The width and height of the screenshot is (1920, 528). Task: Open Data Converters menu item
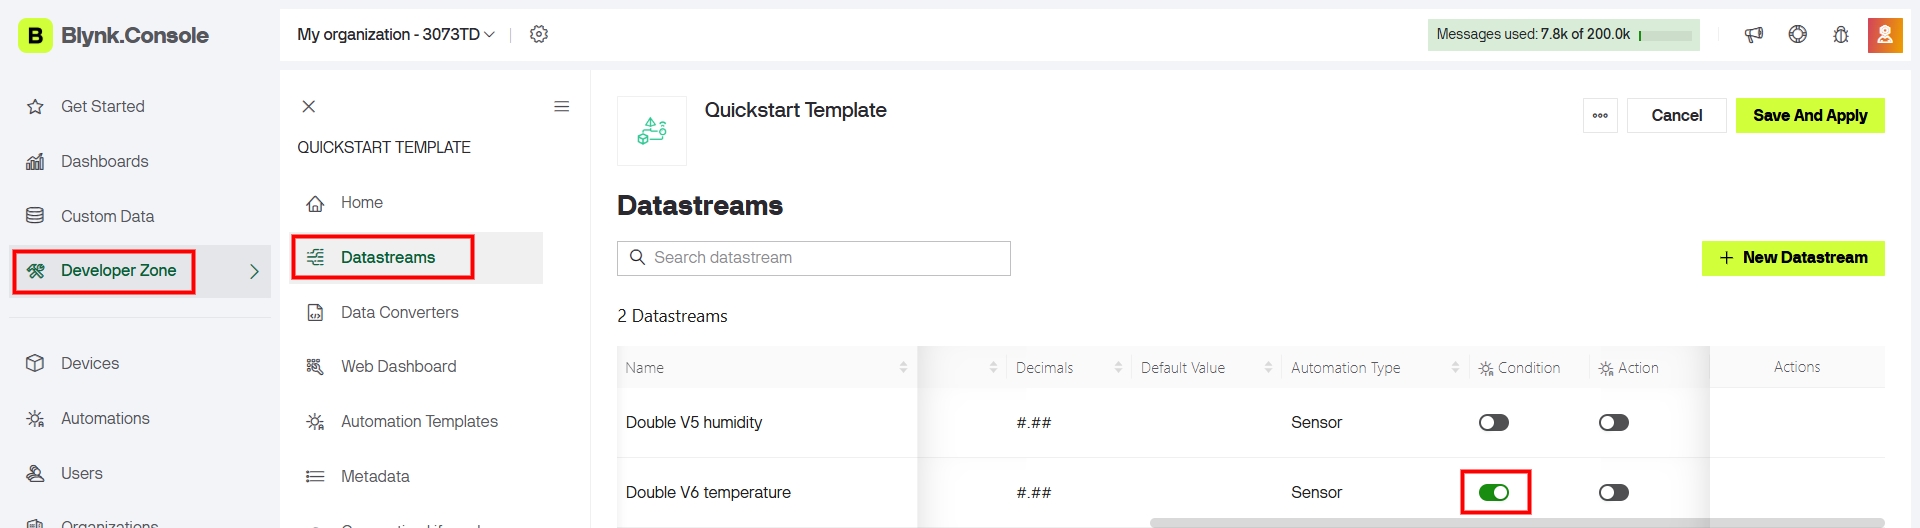click(399, 313)
